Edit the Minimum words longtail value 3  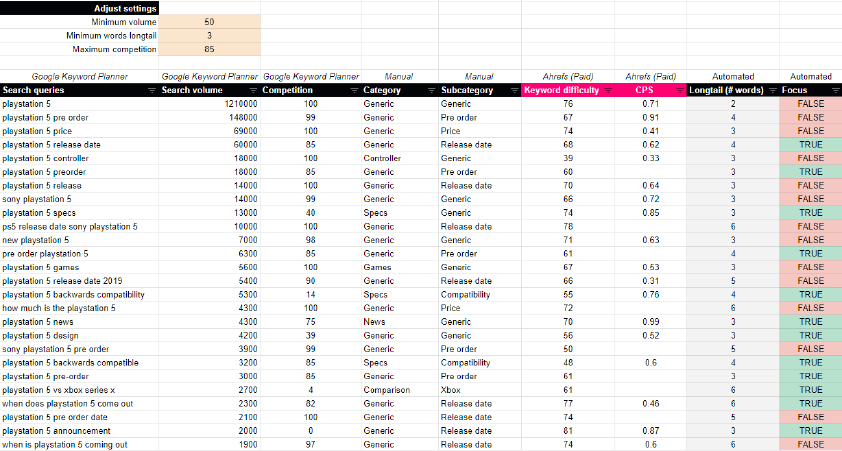tap(209, 35)
